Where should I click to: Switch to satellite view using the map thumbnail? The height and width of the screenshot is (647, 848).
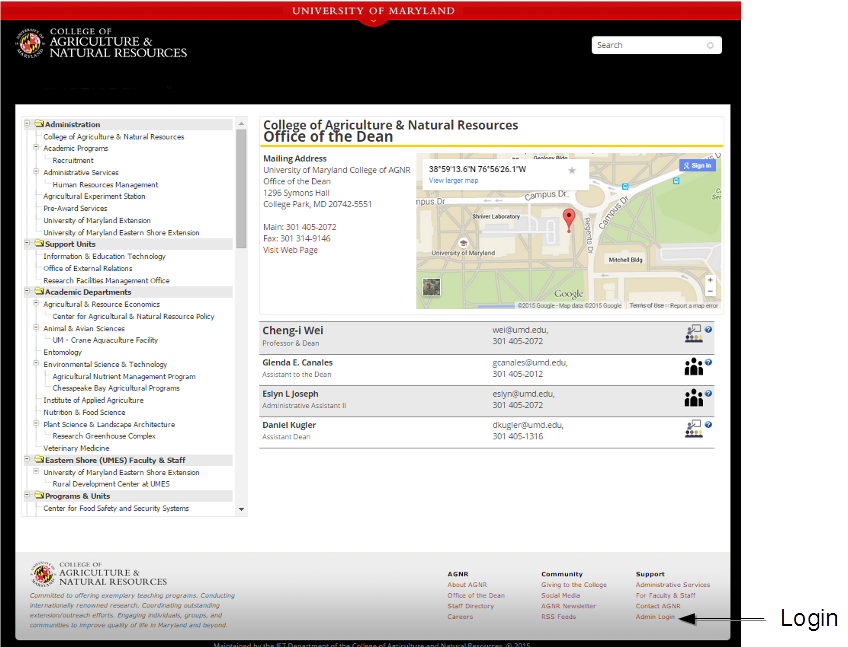(x=431, y=287)
